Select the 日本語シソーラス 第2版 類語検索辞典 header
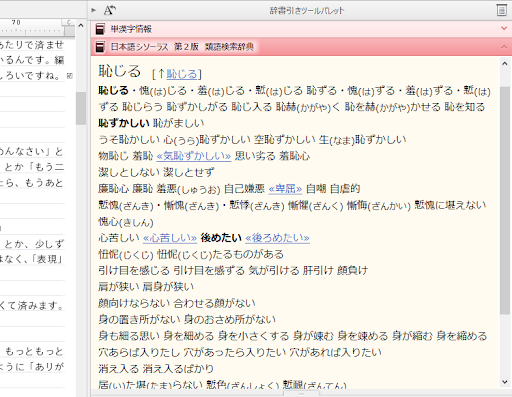Image resolution: width=512 pixels, height=397 pixels. click(301, 47)
